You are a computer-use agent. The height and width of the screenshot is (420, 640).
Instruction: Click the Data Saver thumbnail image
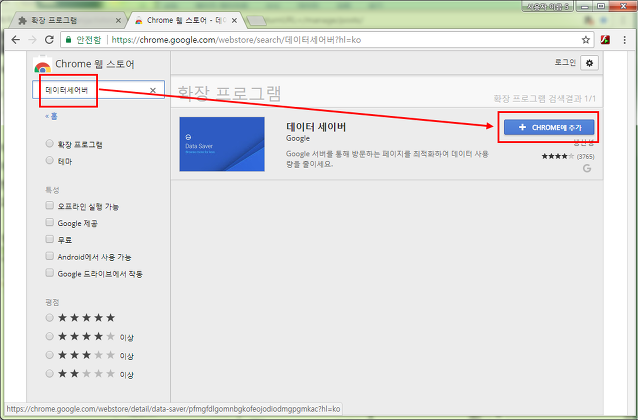coord(222,144)
